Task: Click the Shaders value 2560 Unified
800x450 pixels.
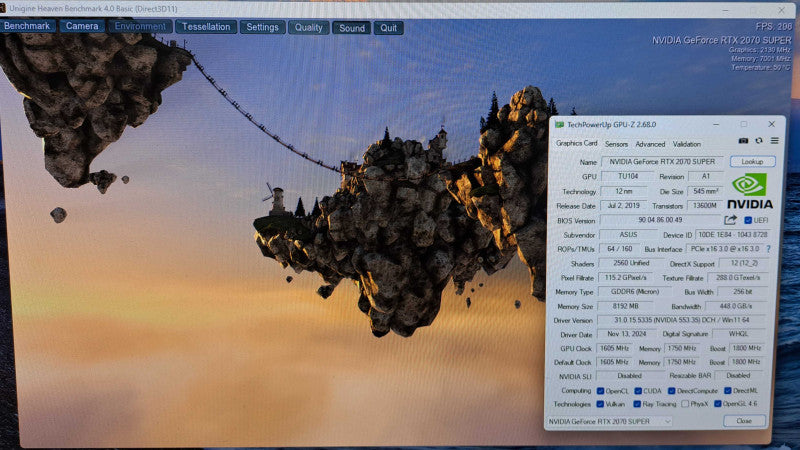Action: tap(631, 263)
